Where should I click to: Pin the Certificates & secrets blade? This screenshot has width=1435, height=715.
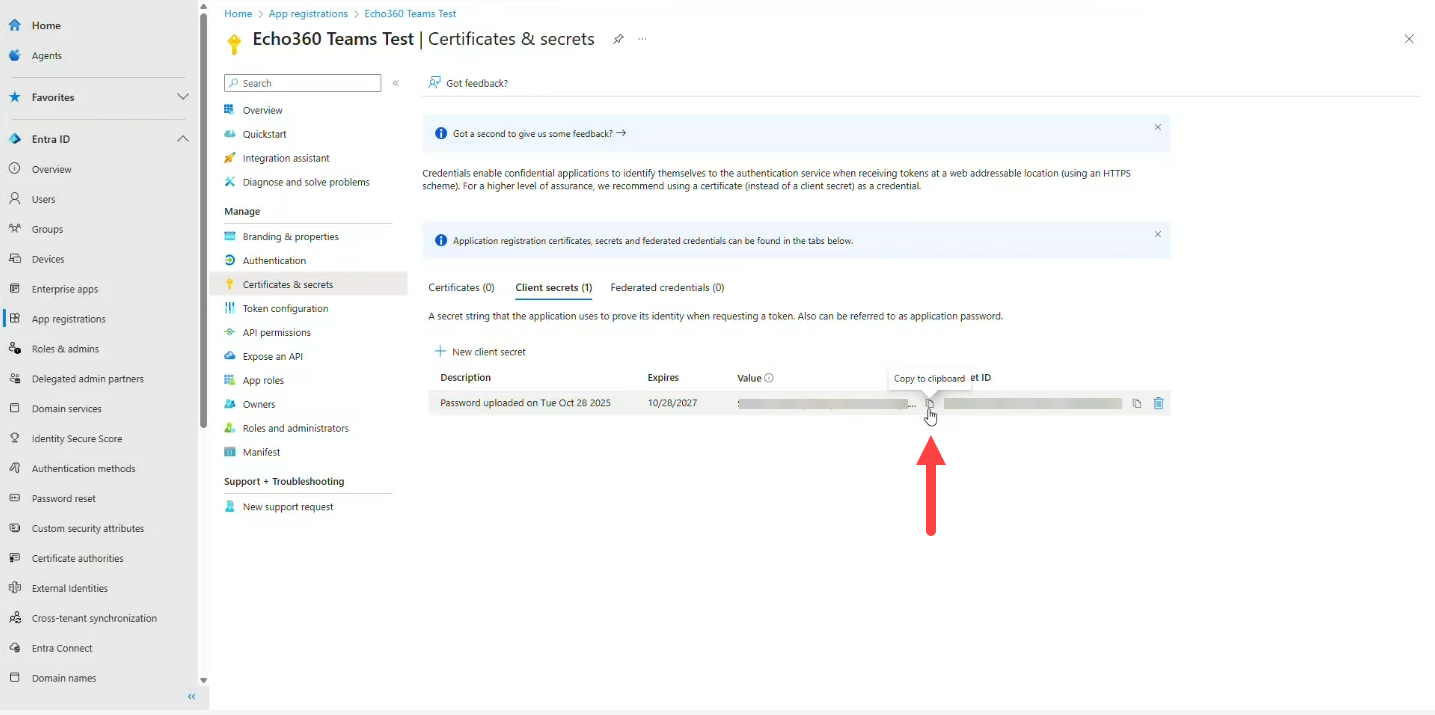click(x=618, y=39)
